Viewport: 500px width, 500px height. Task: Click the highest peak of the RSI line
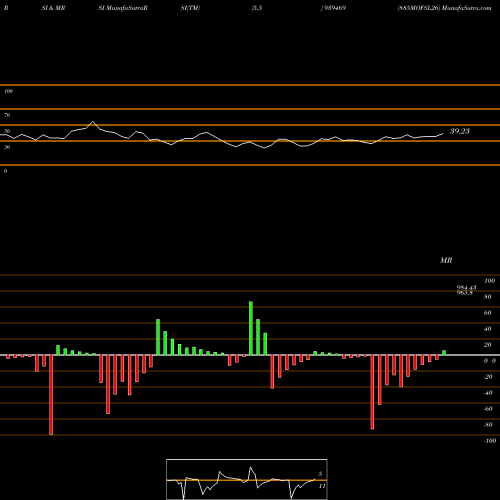click(93, 122)
